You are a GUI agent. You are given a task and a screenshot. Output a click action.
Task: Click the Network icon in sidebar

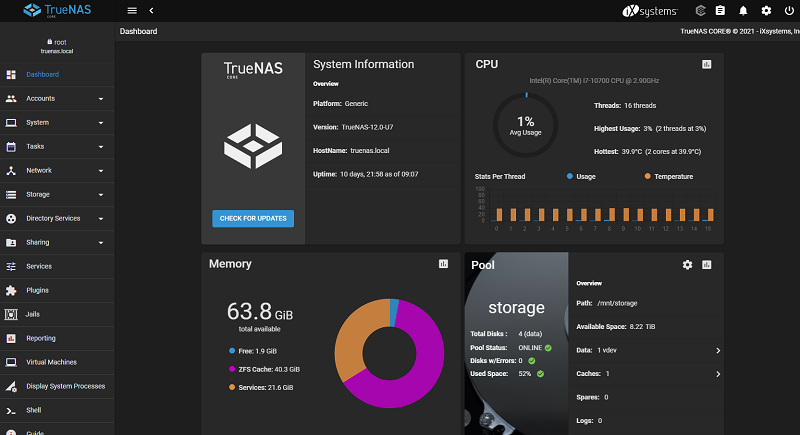[11, 170]
